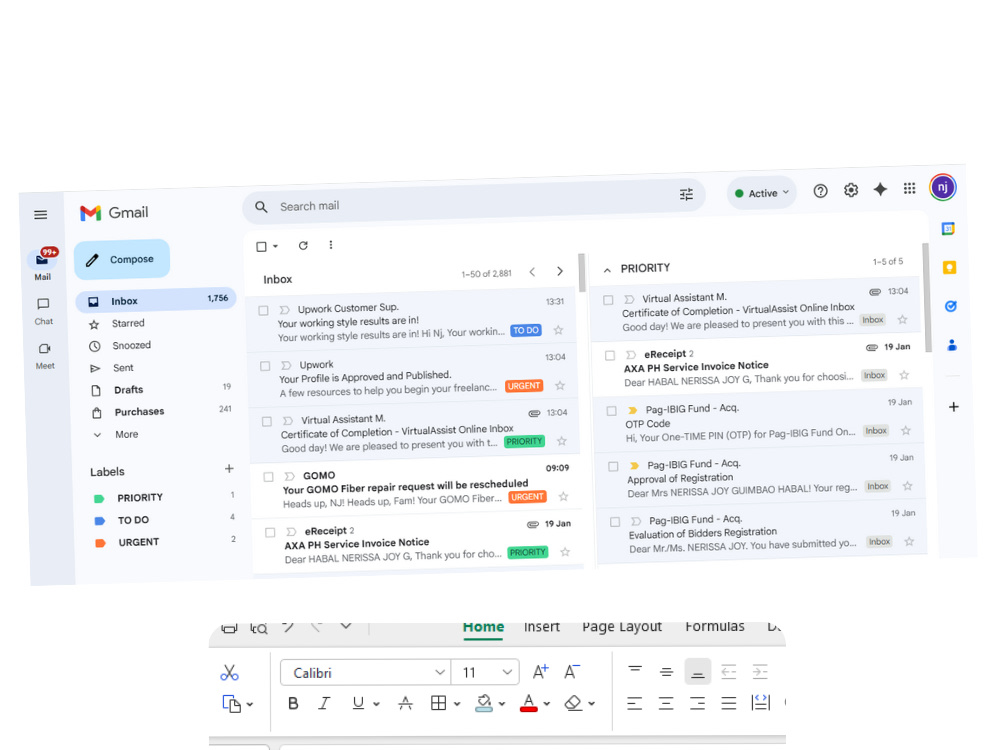Check the eReceipt email in Inbox list

tap(270, 532)
